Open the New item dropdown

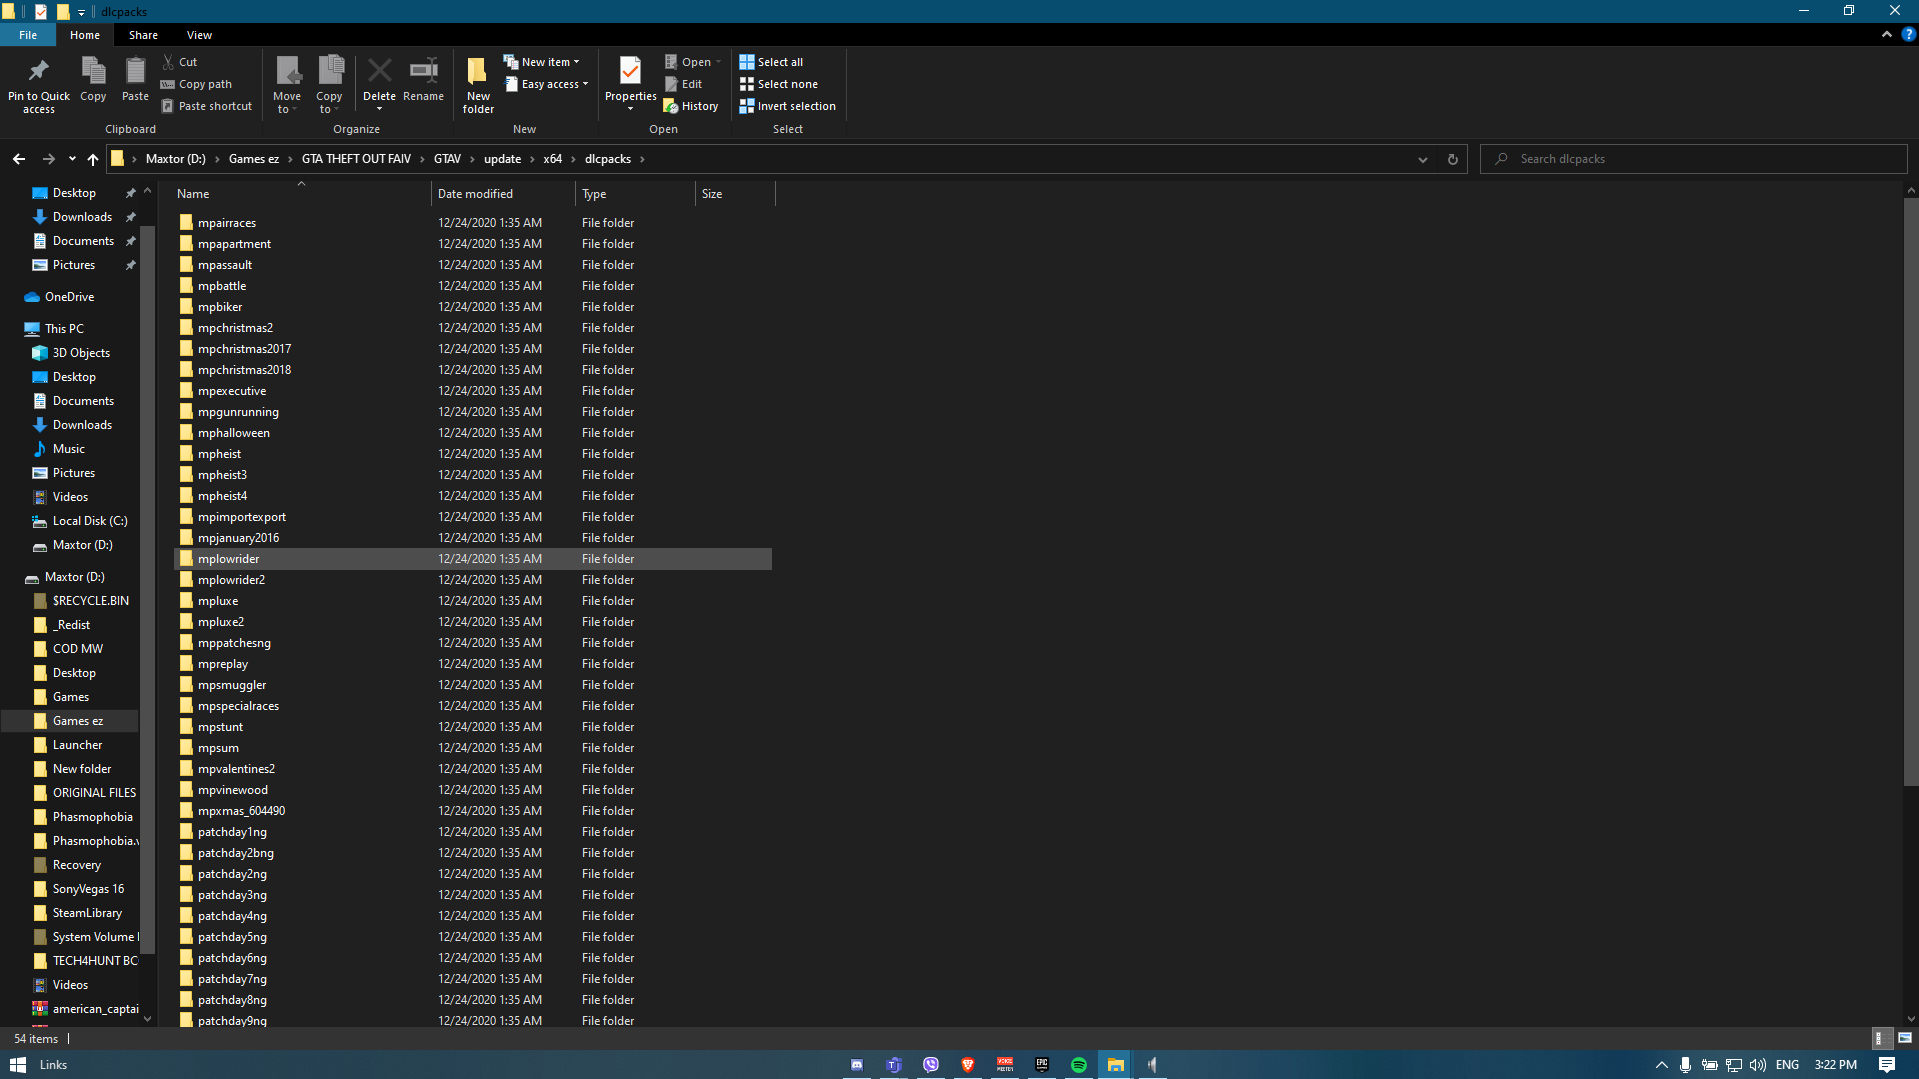[541, 62]
